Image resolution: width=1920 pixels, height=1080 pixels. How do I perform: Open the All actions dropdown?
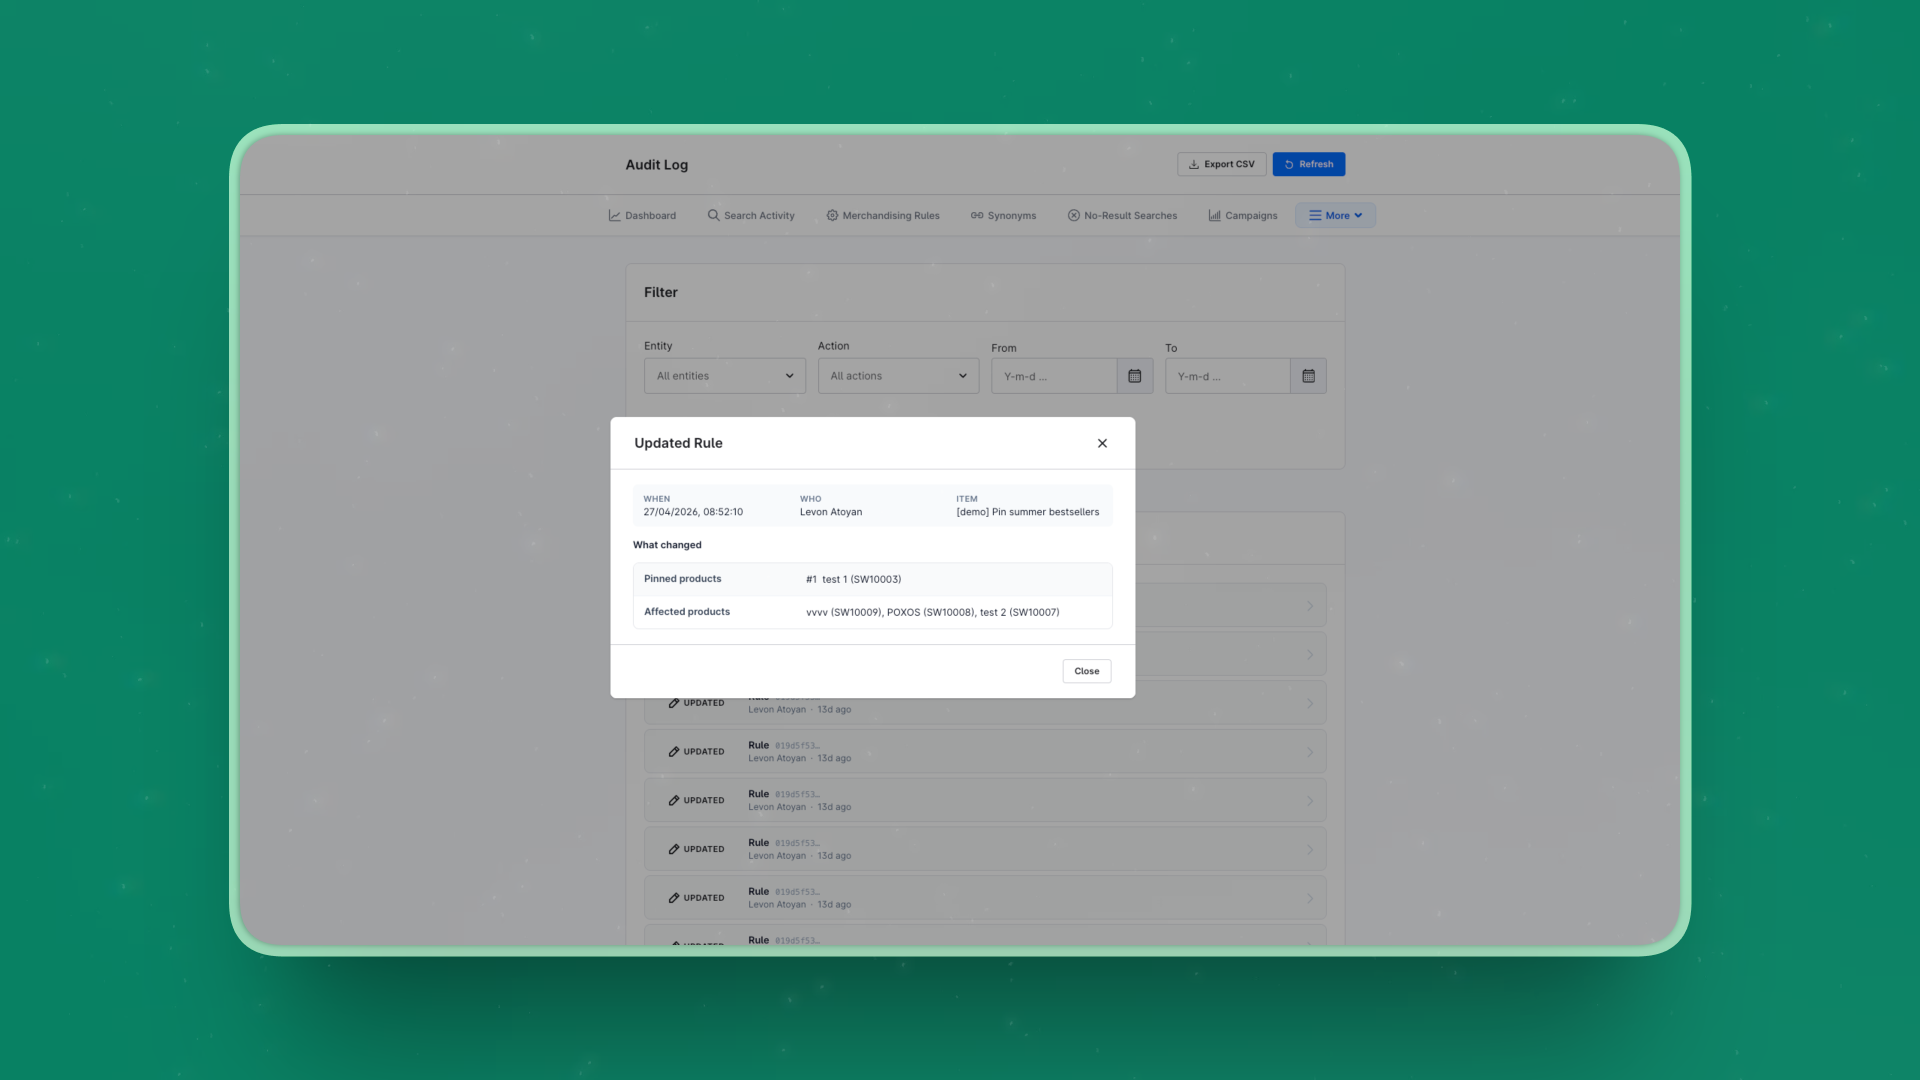tap(898, 376)
